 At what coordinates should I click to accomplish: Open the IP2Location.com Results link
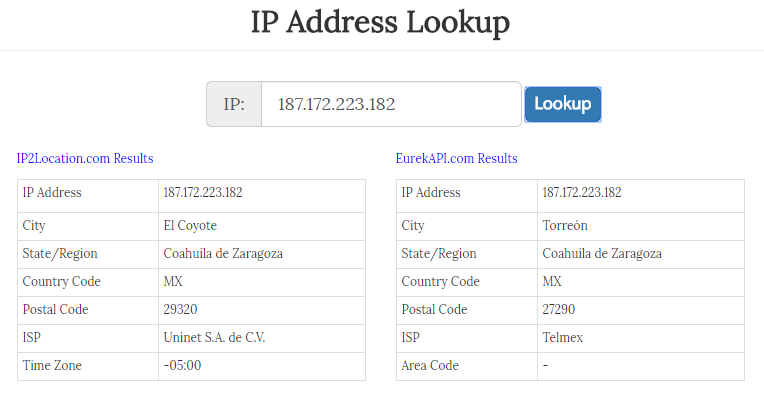(x=85, y=158)
